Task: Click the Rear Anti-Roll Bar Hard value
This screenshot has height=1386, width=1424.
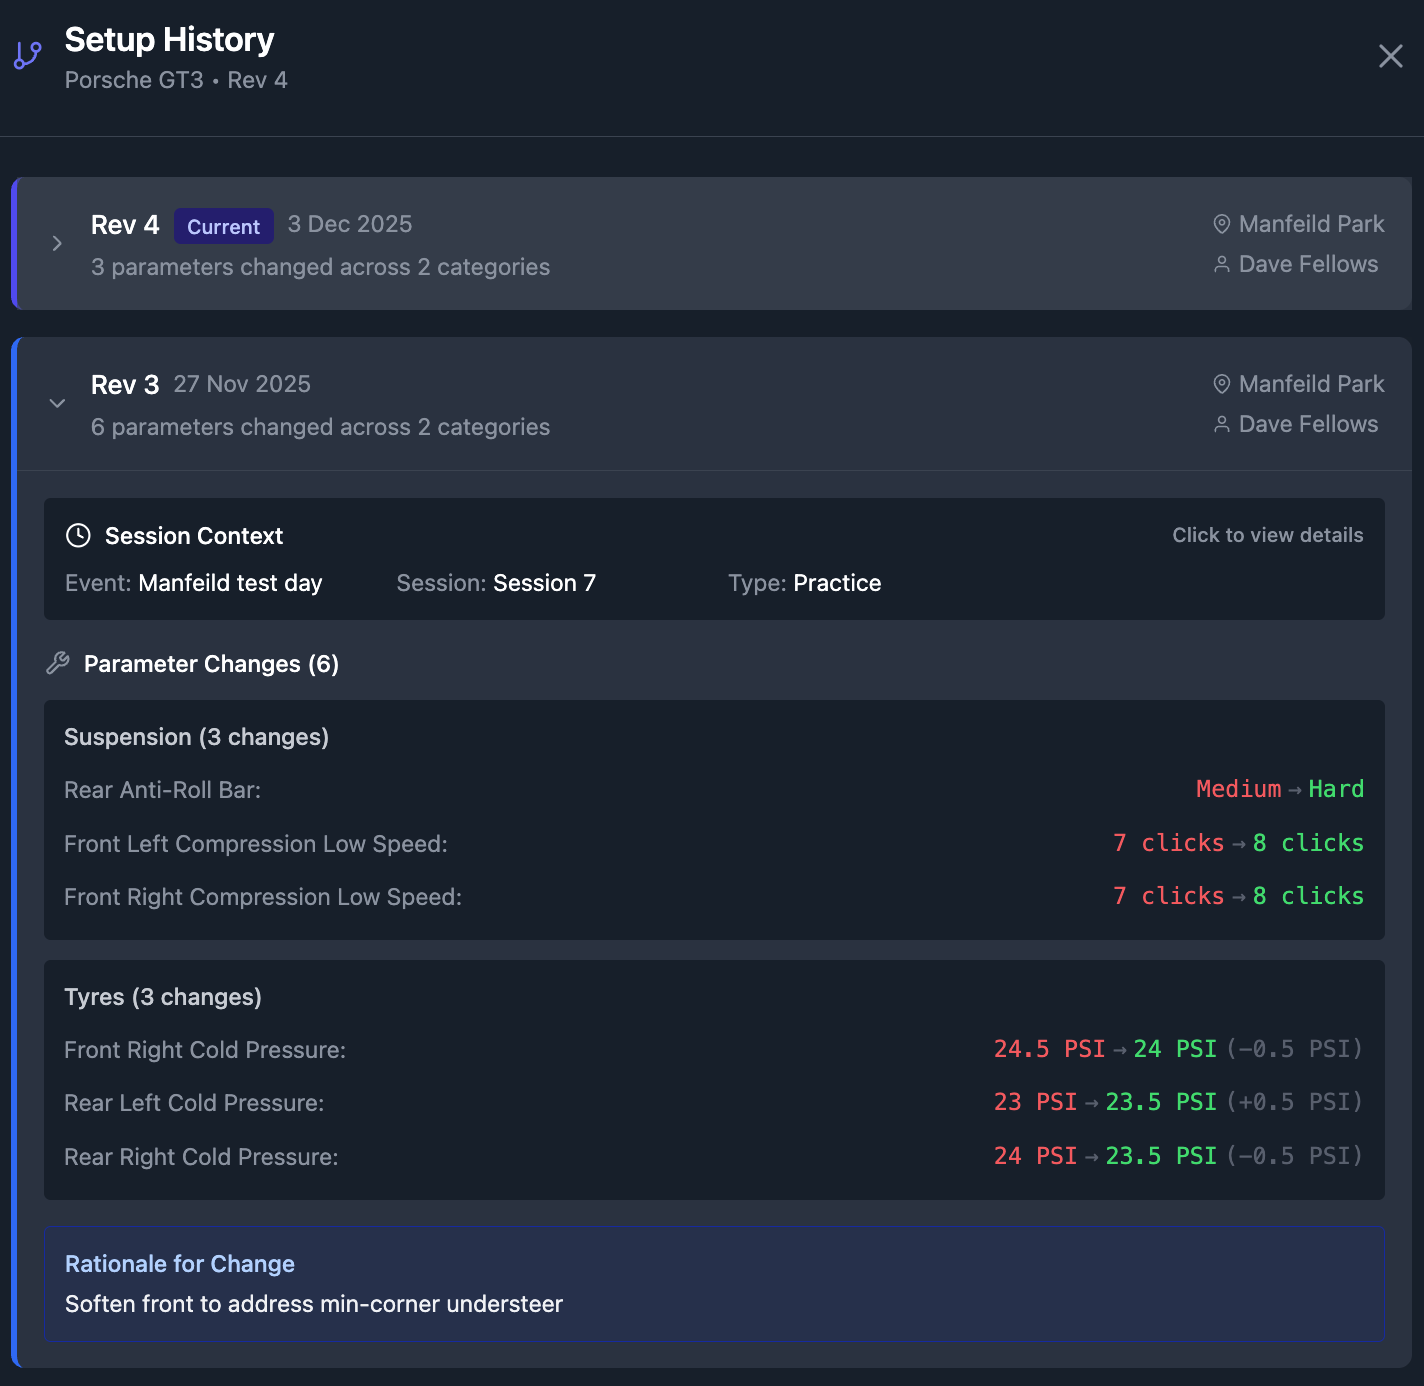Action: [x=1336, y=789]
